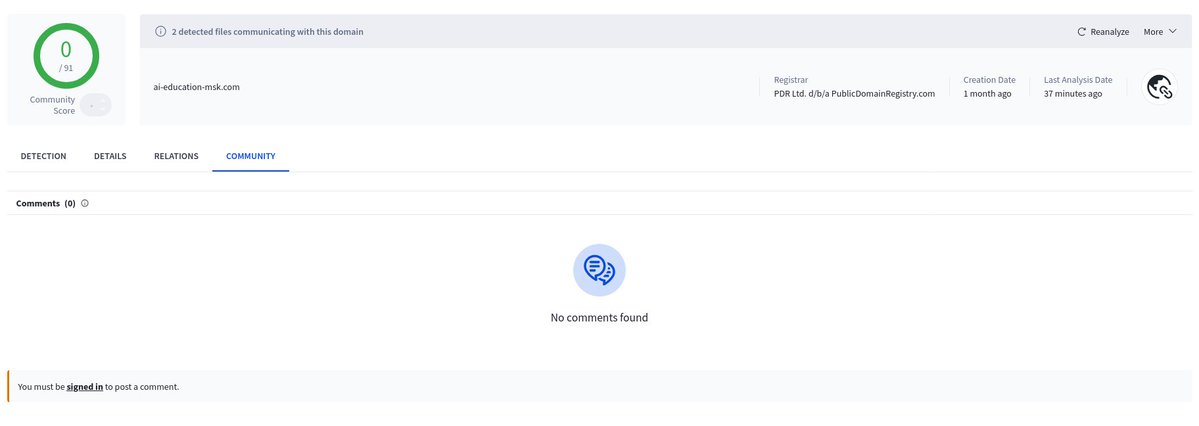Image resolution: width=1199 pixels, height=426 pixels.
Task: Click Last Analysis Date 37 minutes ago
Action: coord(1073,94)
